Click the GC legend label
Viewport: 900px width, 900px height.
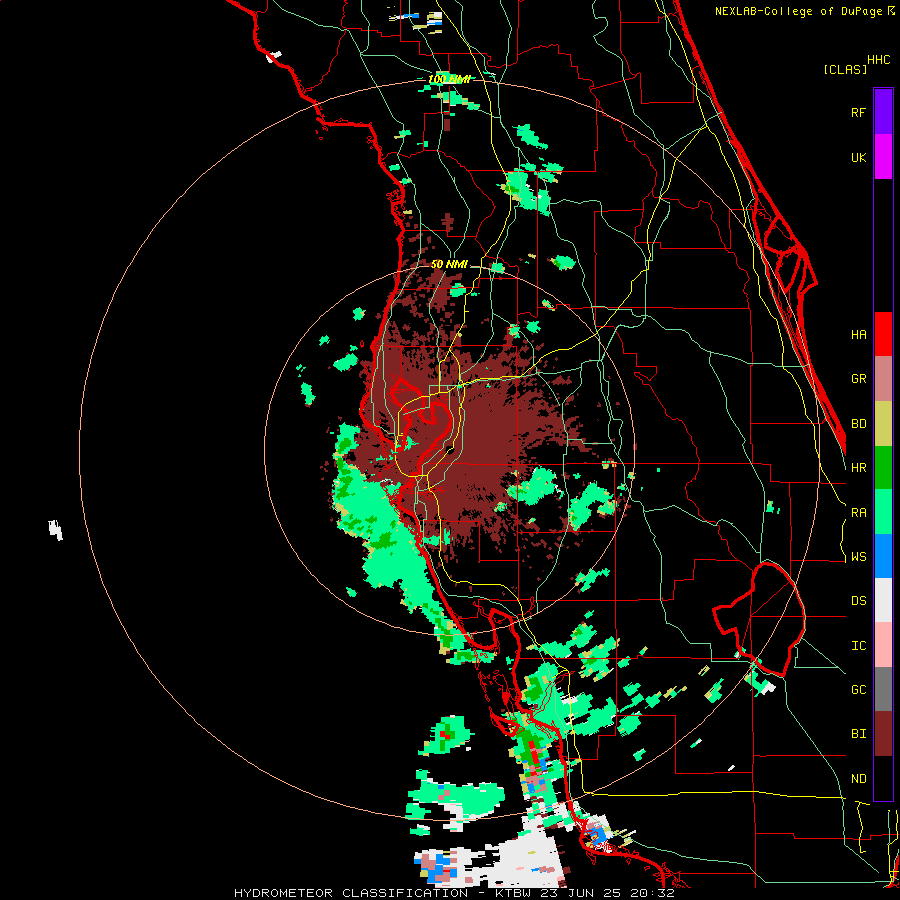[858, 690]
